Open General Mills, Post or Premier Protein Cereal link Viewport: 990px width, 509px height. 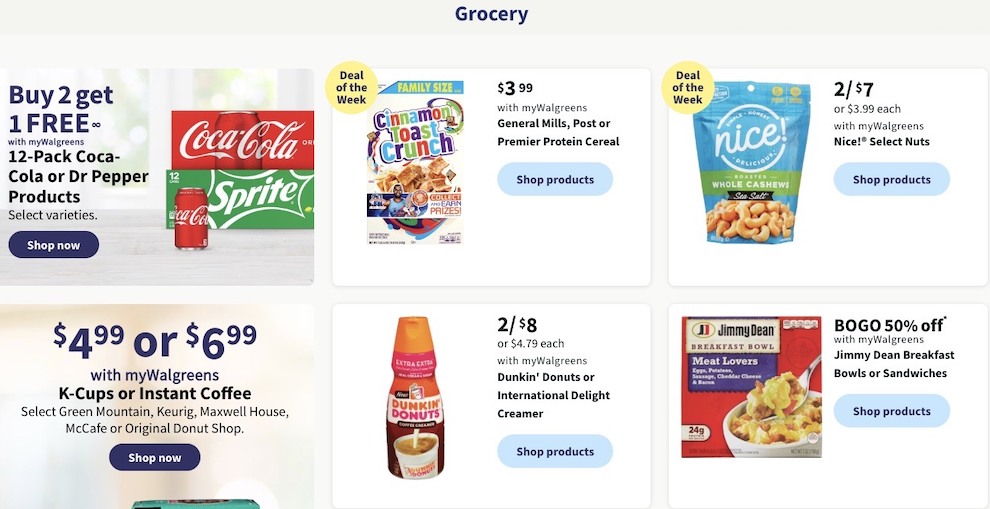pos(558,133)
